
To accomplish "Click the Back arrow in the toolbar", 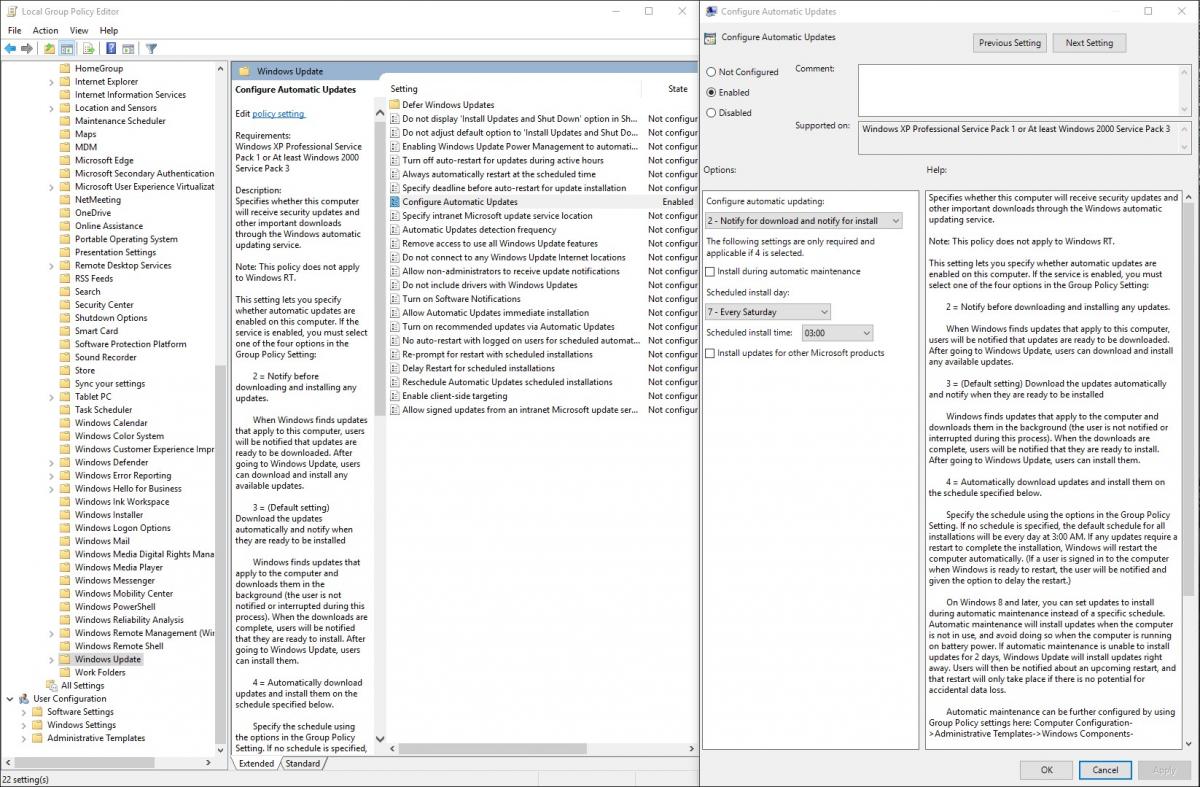I will 11,48.
